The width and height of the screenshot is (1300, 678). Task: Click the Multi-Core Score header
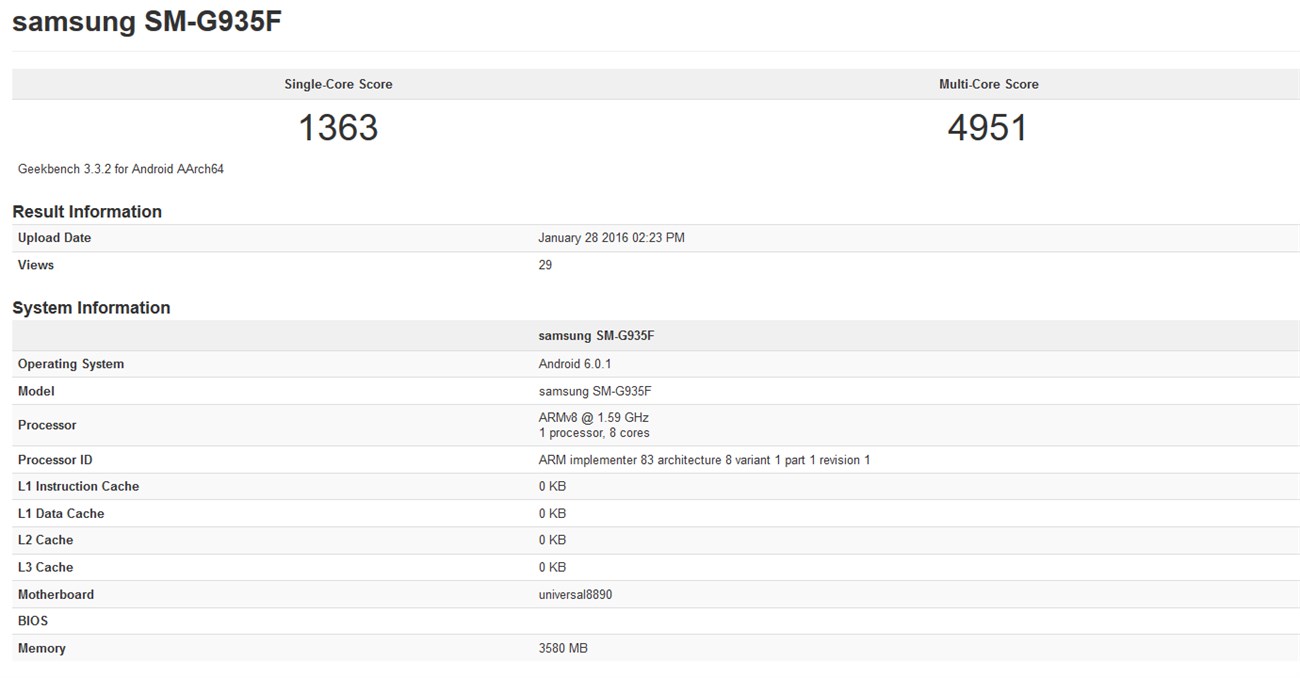point(988,85)
